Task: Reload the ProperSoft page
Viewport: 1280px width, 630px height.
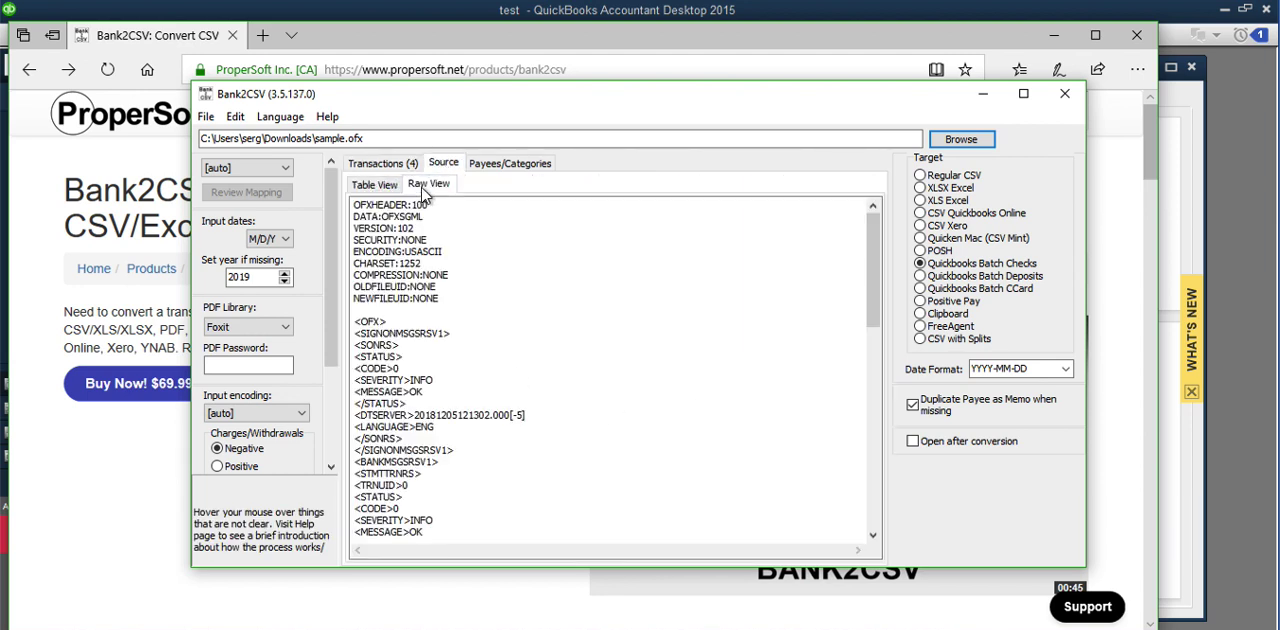Action: pyautogui.click(x=108, y=70)
